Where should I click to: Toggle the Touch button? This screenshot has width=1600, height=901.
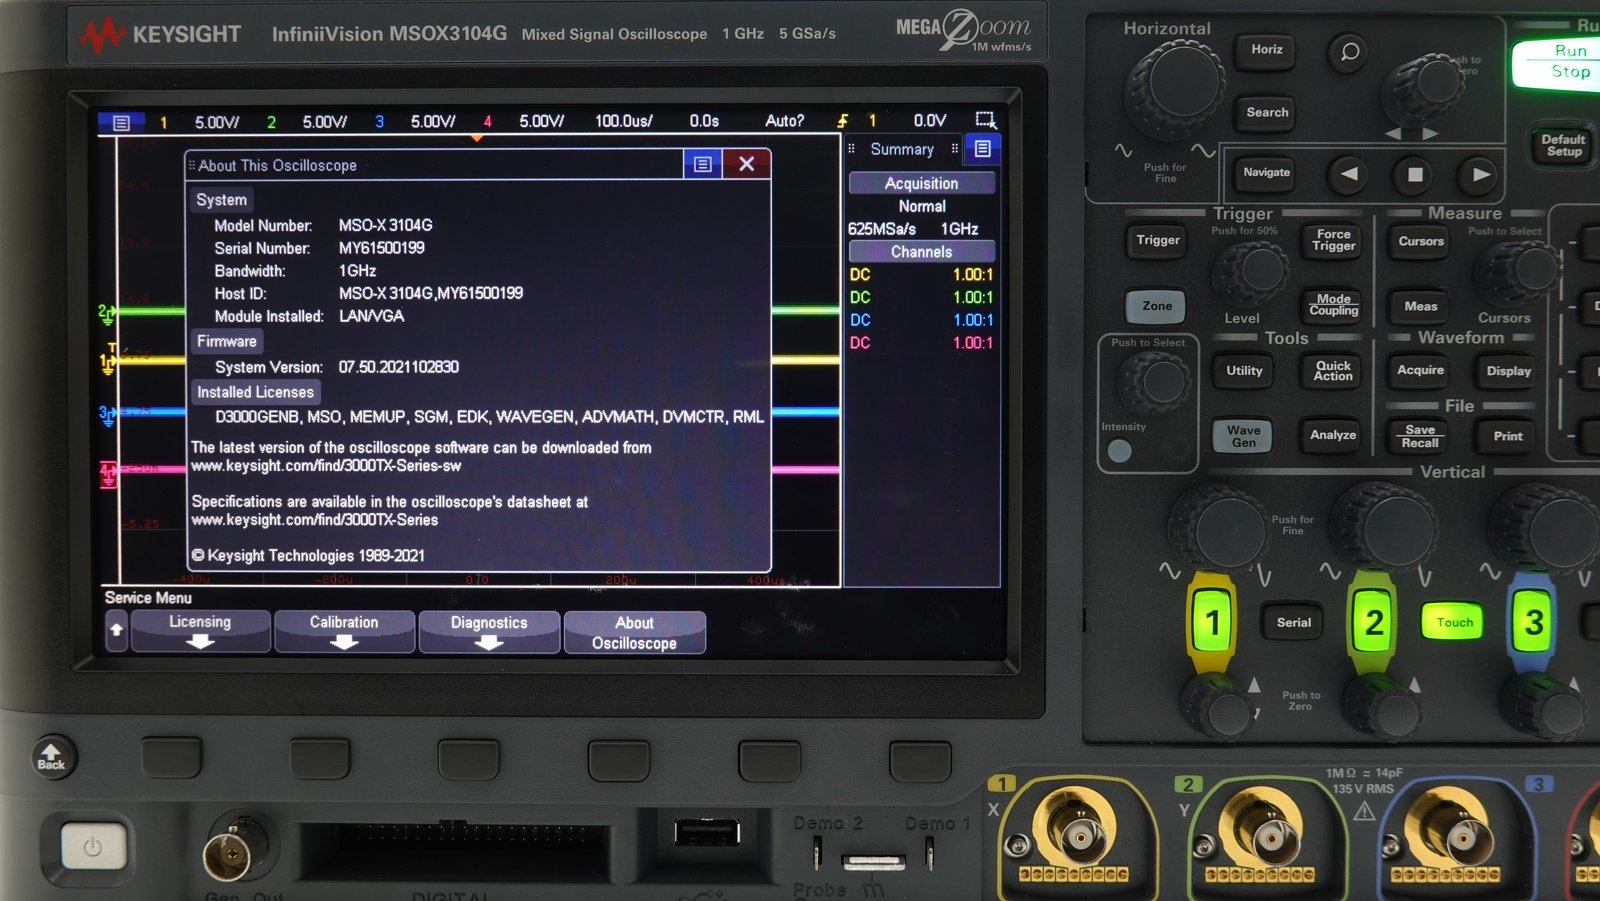coord(1454,622)
